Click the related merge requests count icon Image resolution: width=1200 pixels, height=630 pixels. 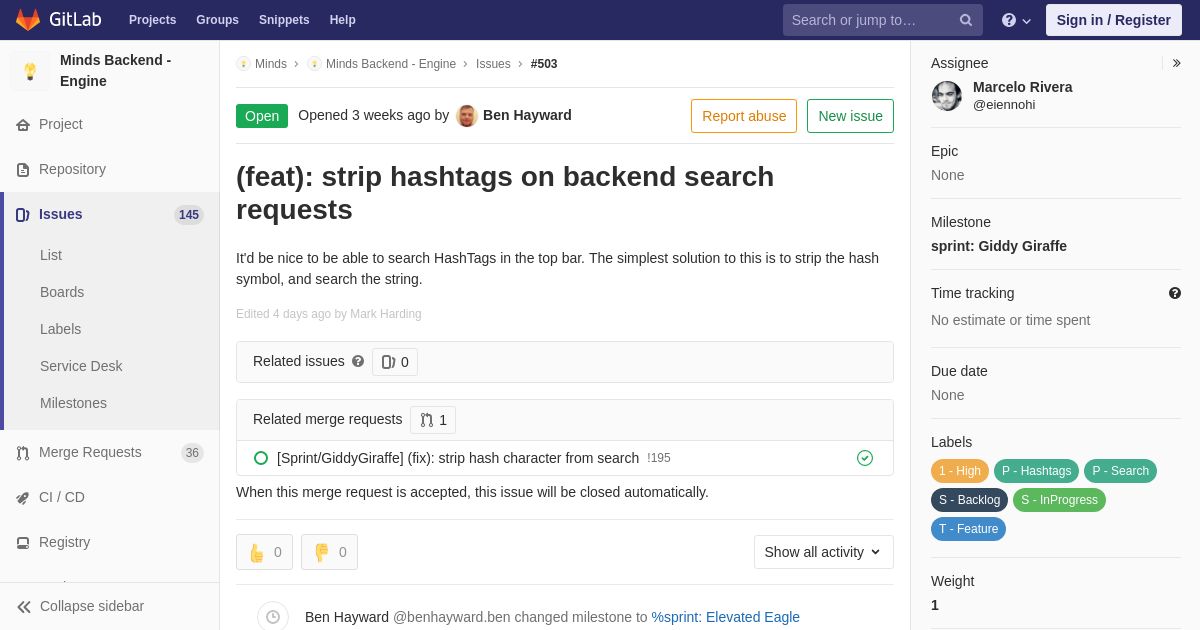[x=427, y=420]
